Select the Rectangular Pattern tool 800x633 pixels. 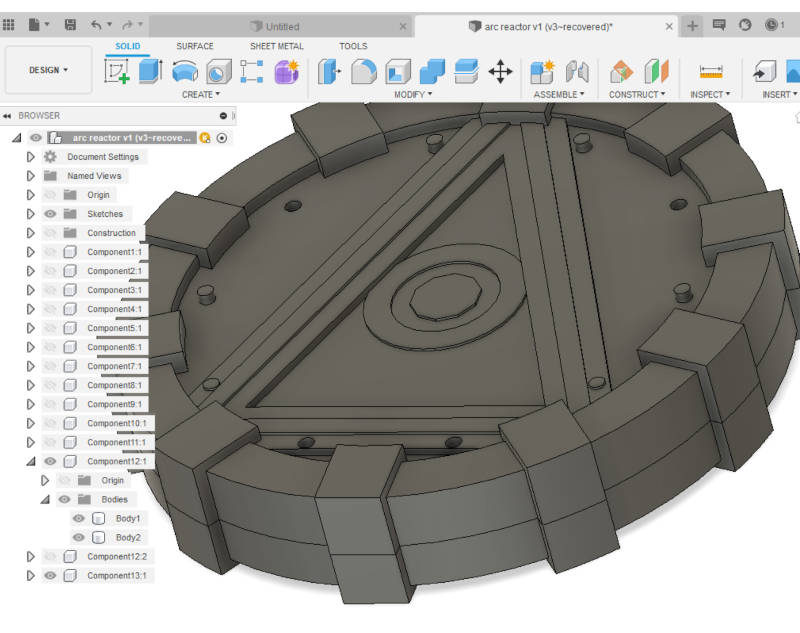(x=252, y=71)
